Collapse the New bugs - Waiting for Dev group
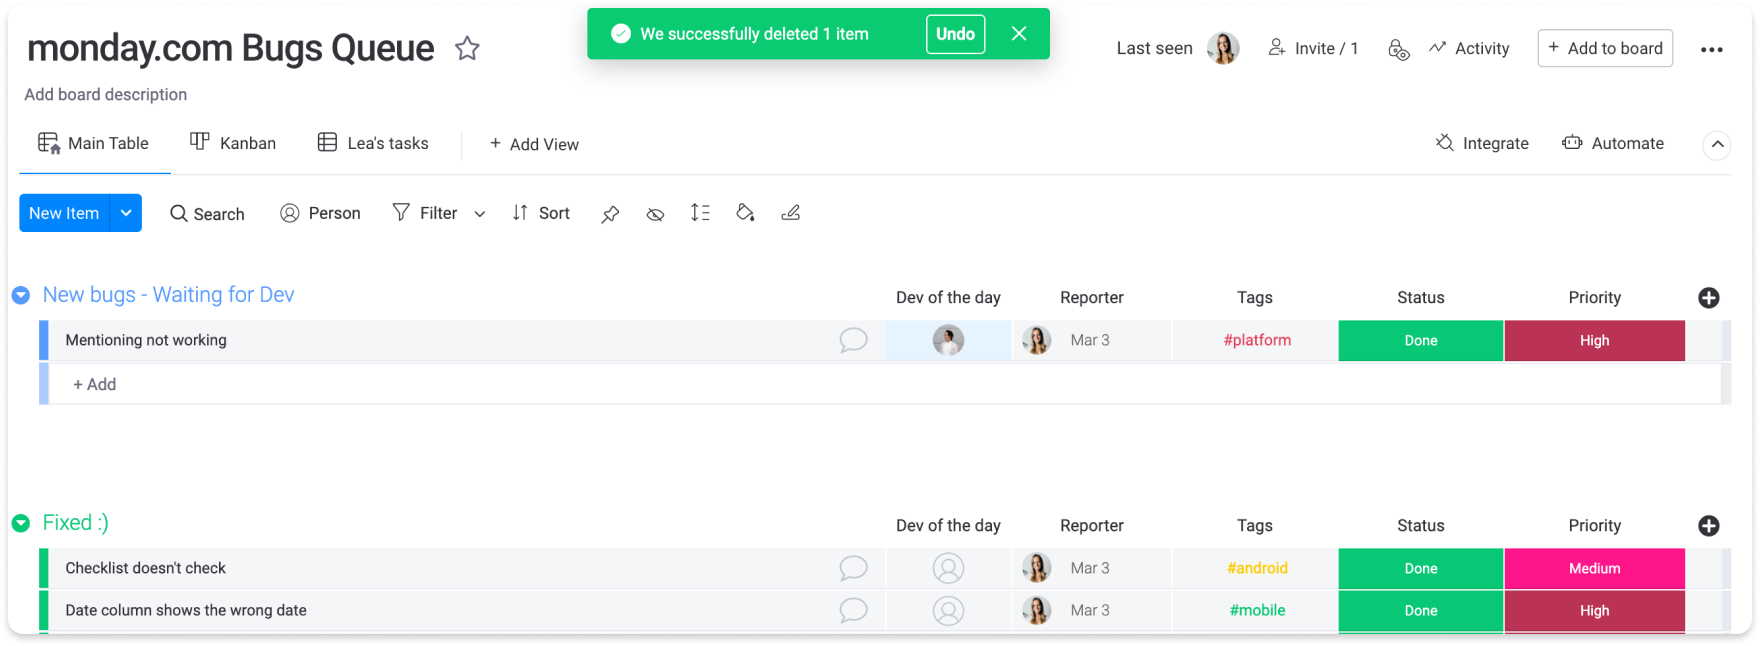1760x646 pixels. click(21, 296)
